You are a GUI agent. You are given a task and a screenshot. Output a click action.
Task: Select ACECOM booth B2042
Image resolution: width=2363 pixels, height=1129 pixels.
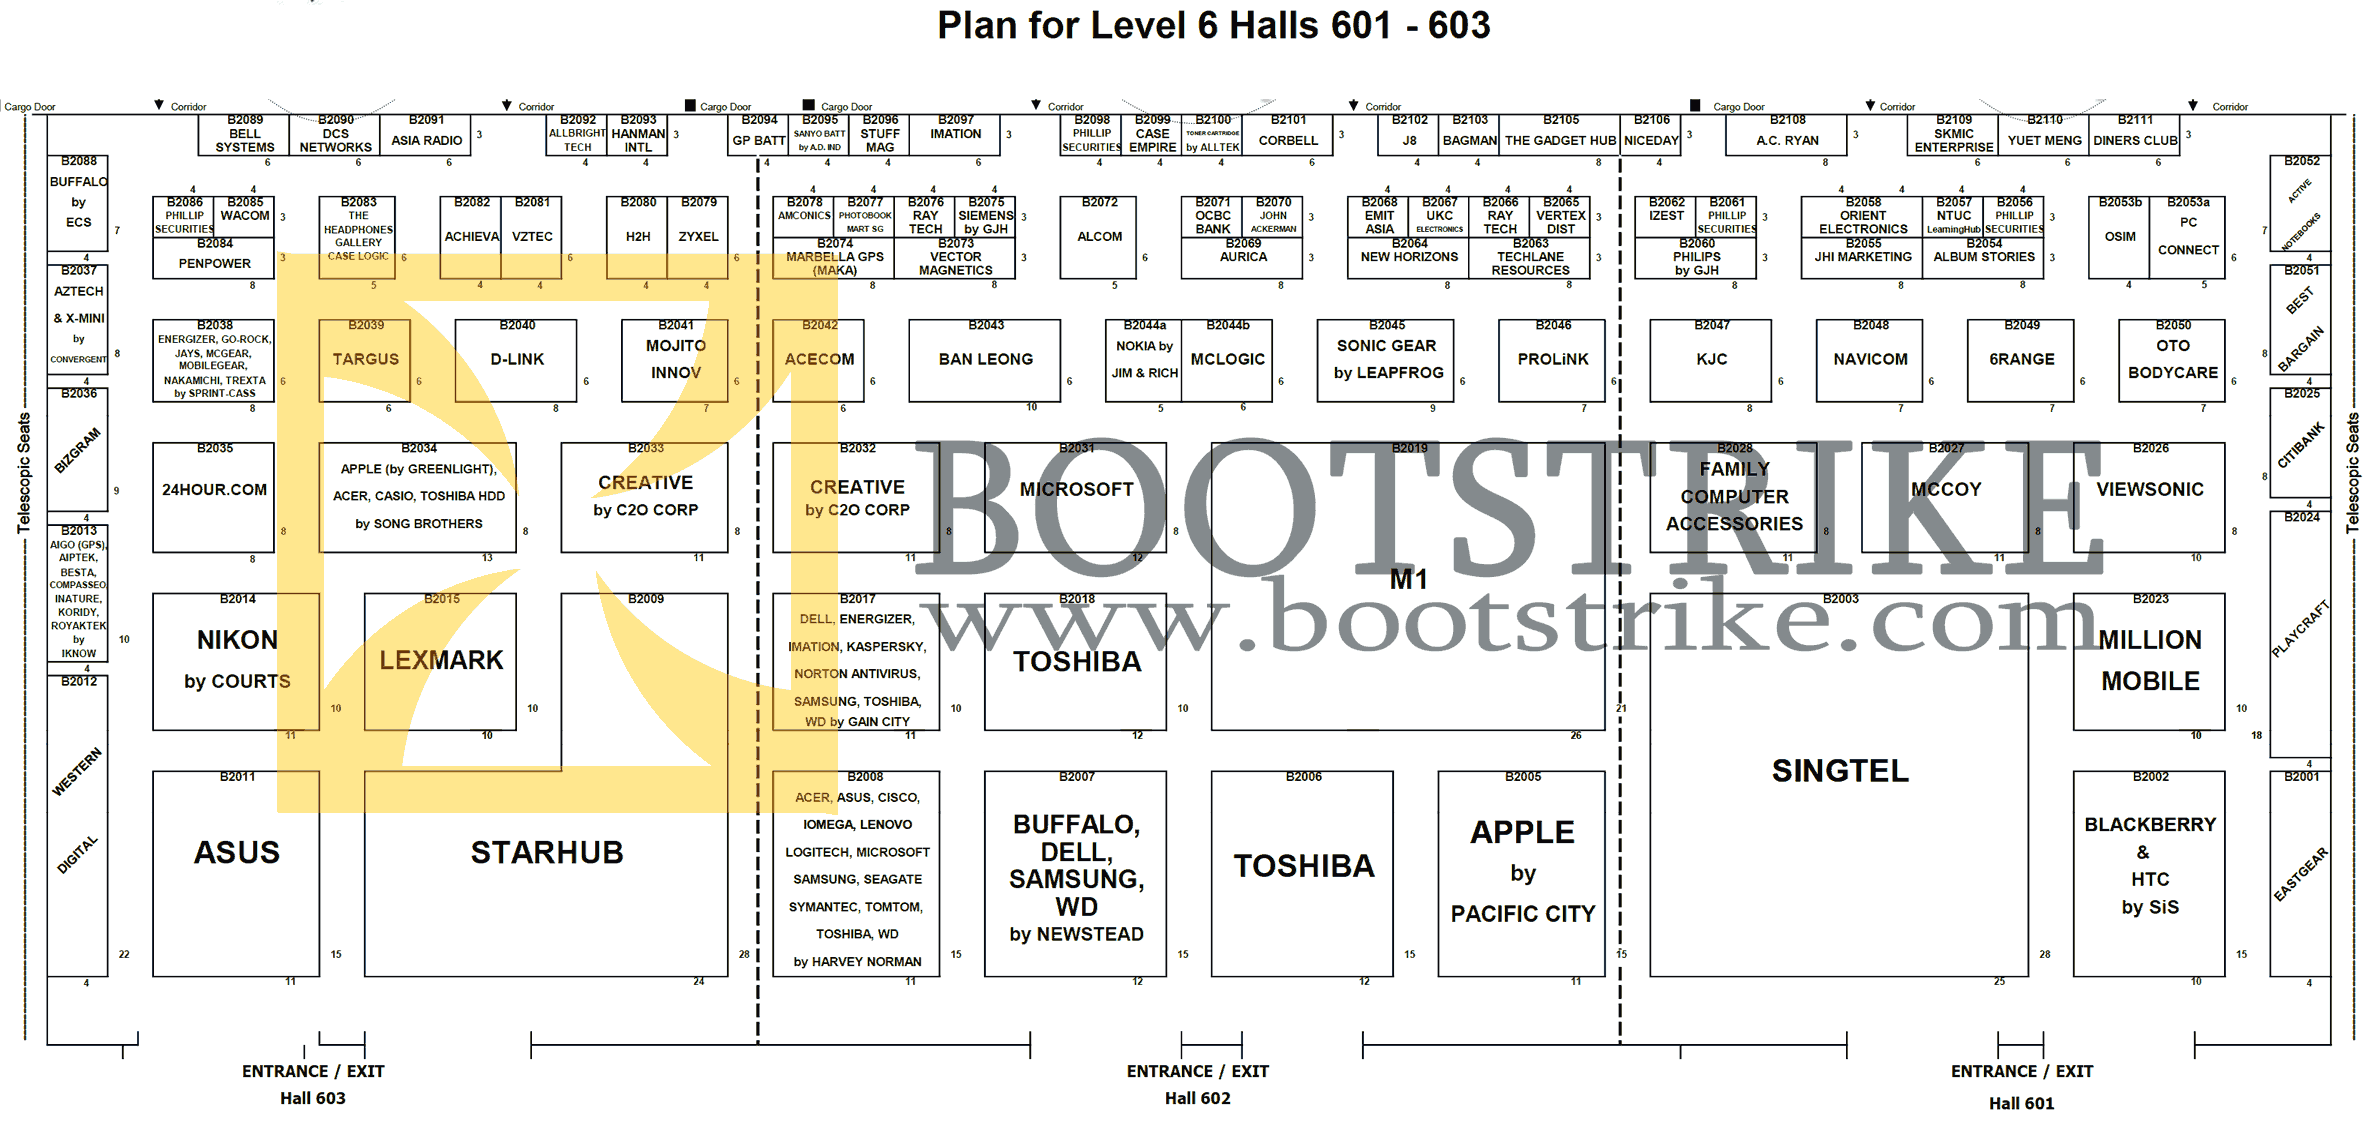[819, 360]
